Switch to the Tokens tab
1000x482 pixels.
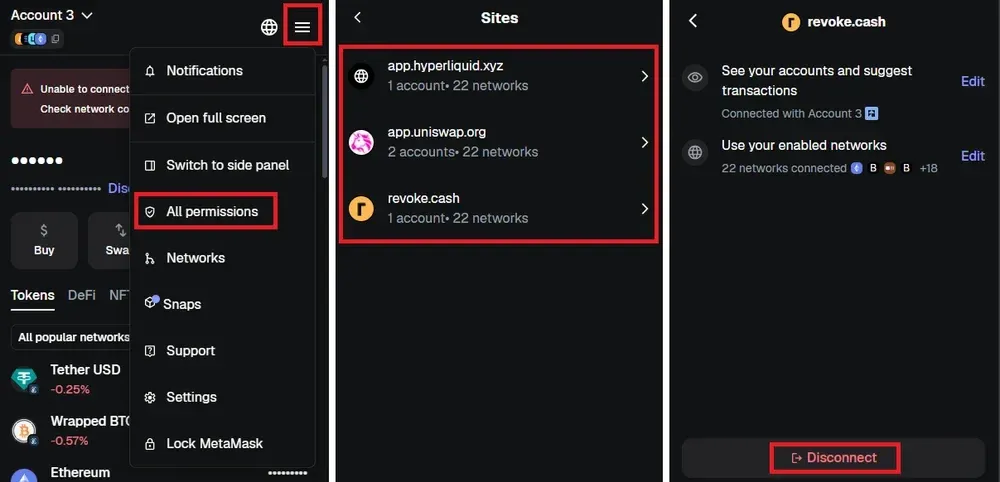(32, 295)
